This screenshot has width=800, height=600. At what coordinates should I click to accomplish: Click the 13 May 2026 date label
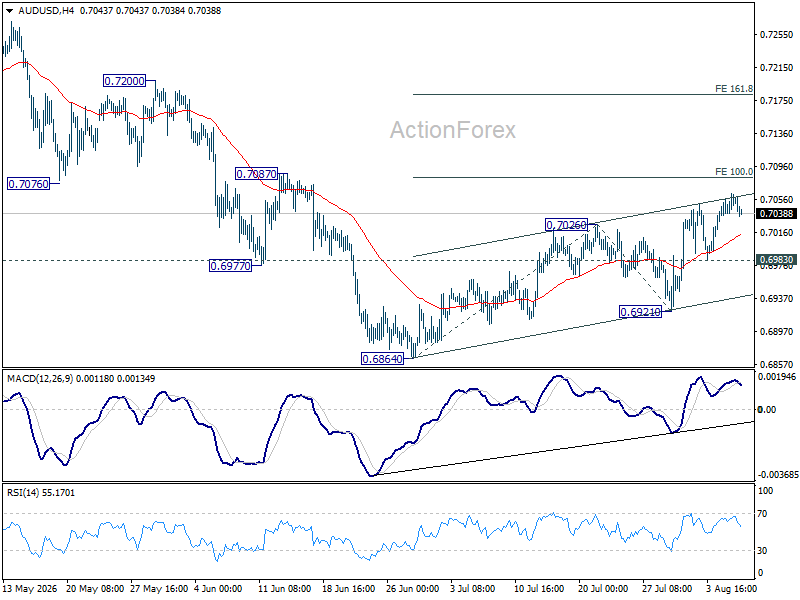click(x=30, y=589)
